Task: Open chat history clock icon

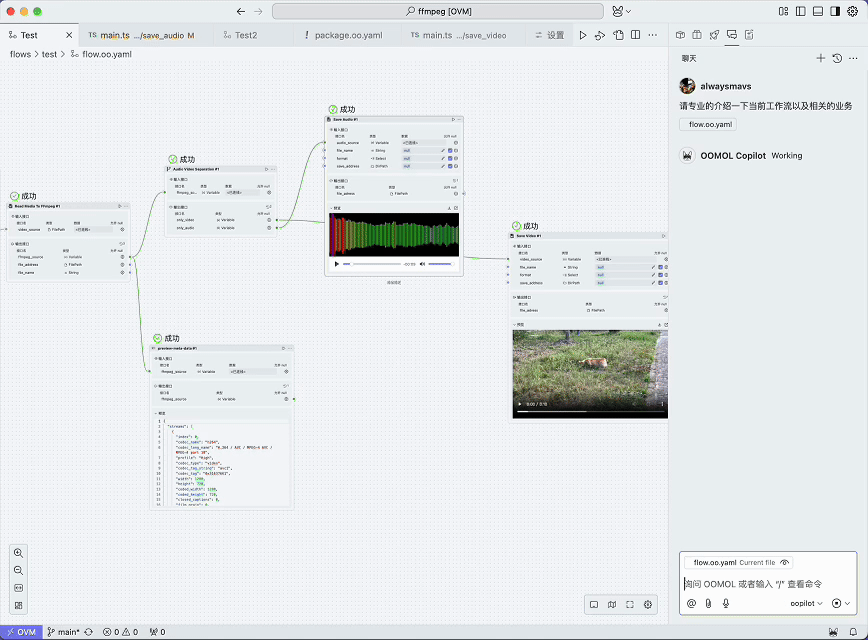Action: point(837,59)
